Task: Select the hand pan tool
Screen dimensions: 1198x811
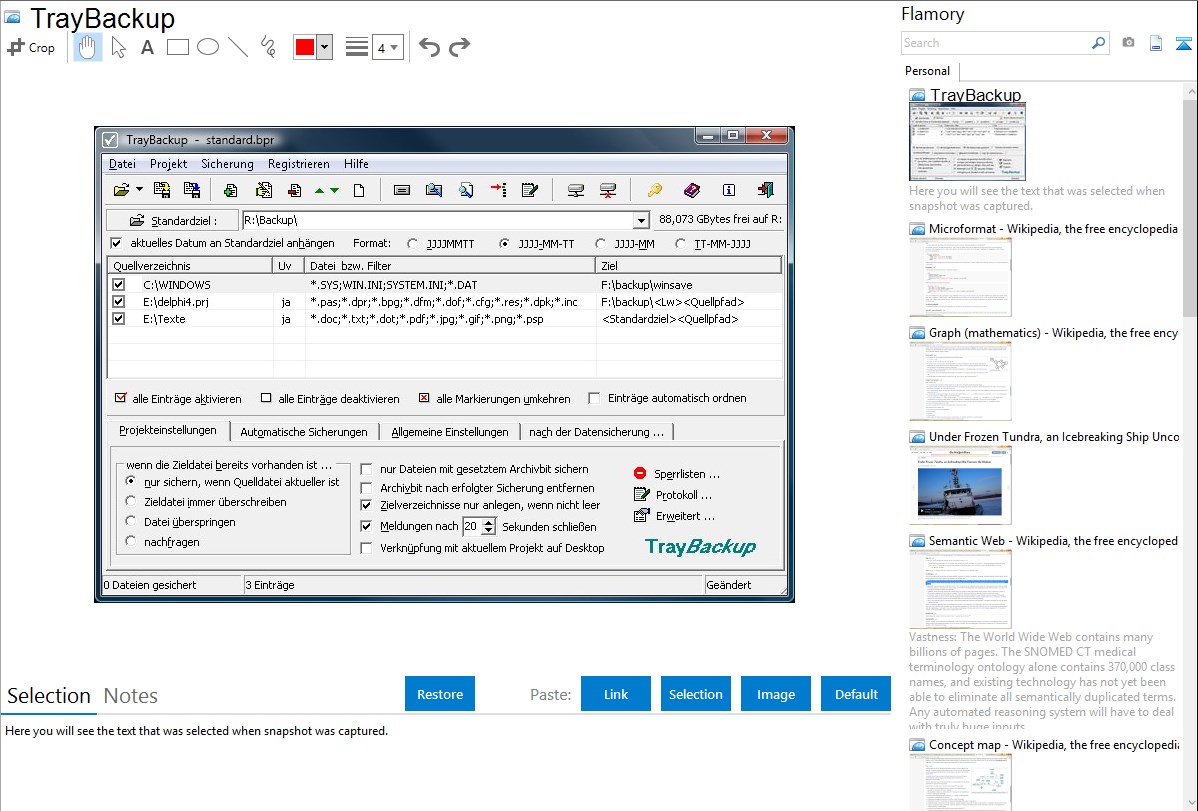Action: tap(87, 47)
